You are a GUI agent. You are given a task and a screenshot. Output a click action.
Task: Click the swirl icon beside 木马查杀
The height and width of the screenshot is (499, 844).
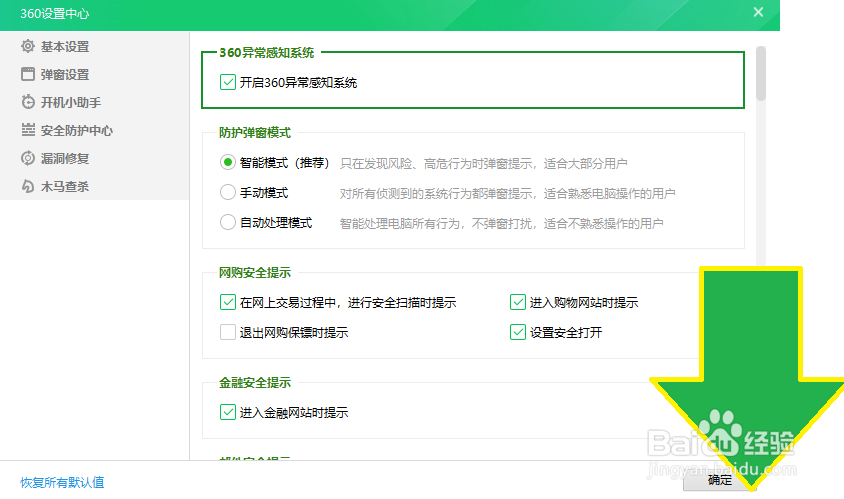[28, 186]
